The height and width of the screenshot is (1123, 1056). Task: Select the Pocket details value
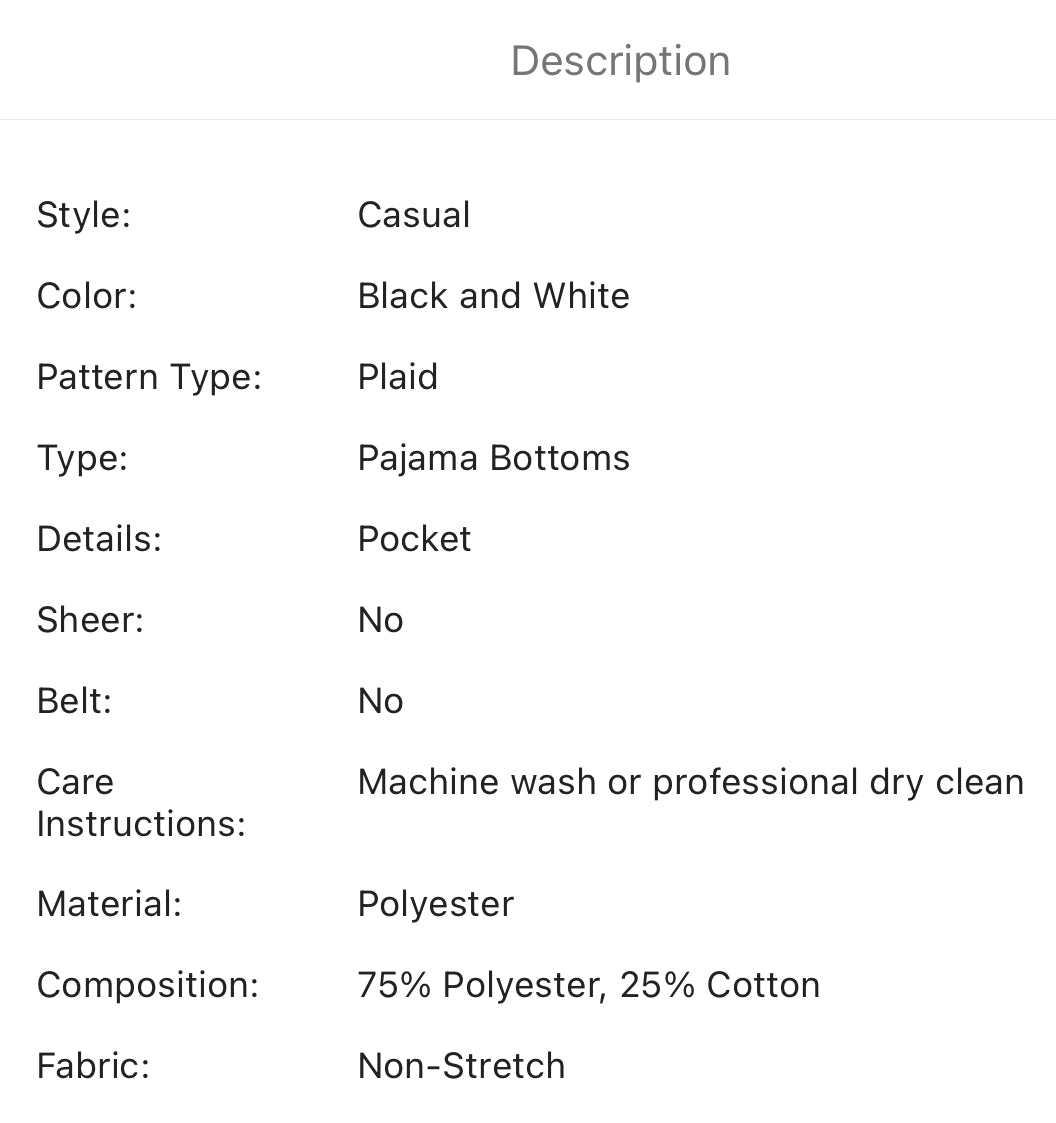(415, 539)
